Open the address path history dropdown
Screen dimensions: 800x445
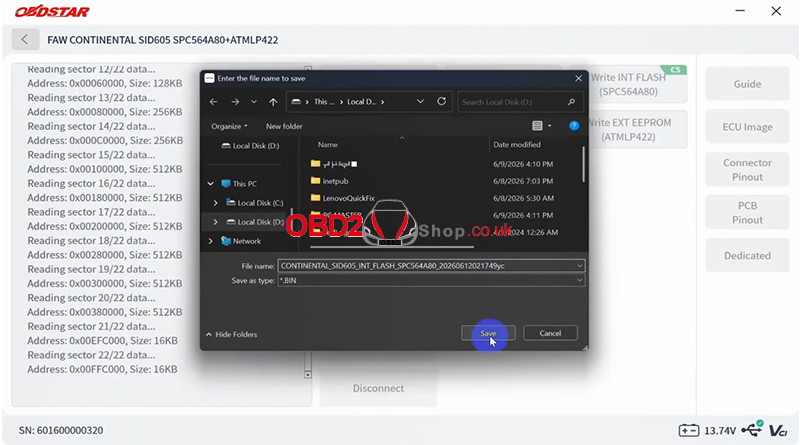pyautogui.click(x=420, y=102)
